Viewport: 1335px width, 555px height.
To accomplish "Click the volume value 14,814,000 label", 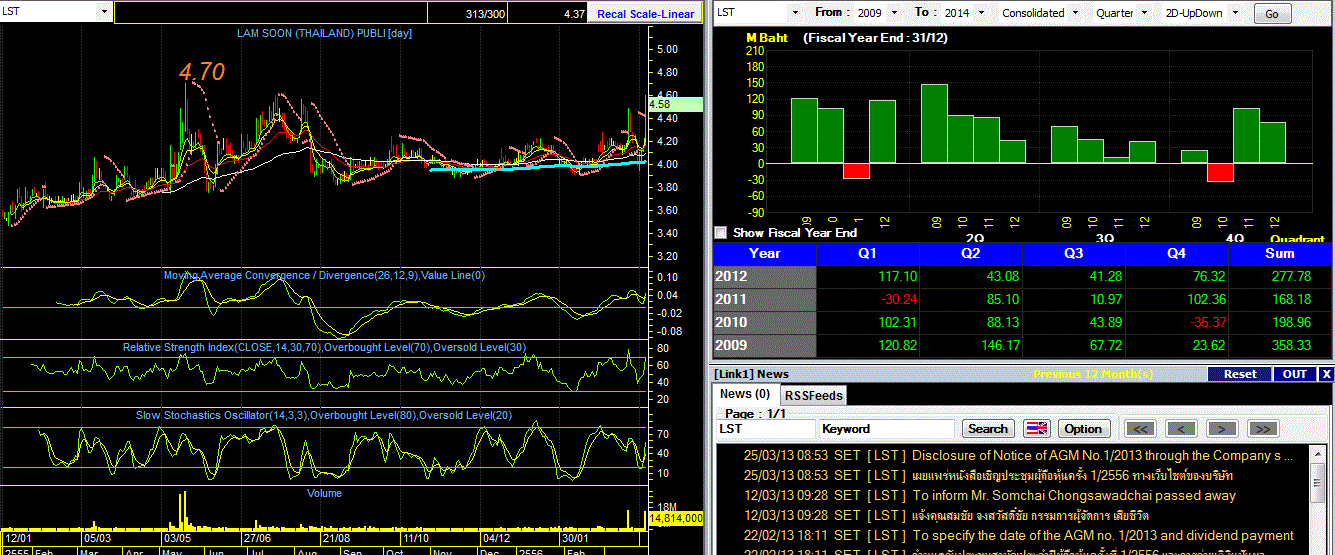I will tap(676, 519).
